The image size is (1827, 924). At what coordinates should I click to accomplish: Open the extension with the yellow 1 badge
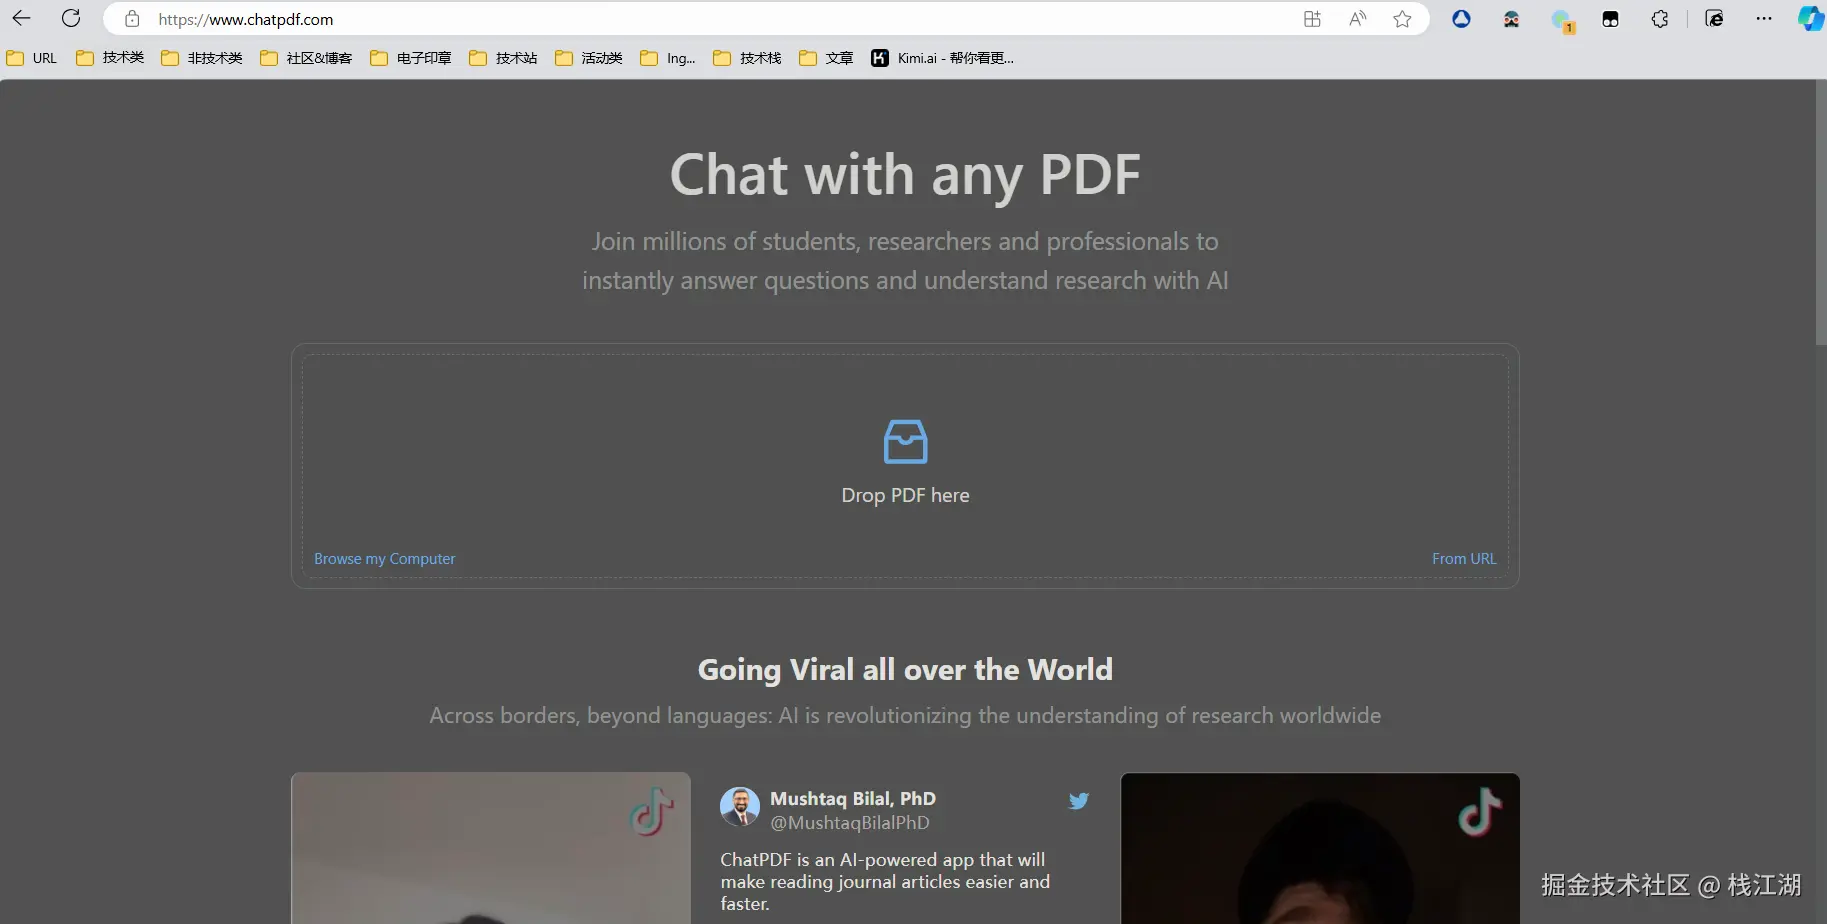click(1562, 21)
